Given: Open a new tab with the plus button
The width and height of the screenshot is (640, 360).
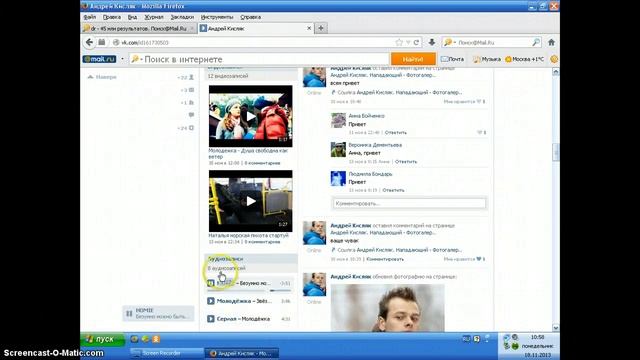Looking at the screenshot, I should 321,28.
